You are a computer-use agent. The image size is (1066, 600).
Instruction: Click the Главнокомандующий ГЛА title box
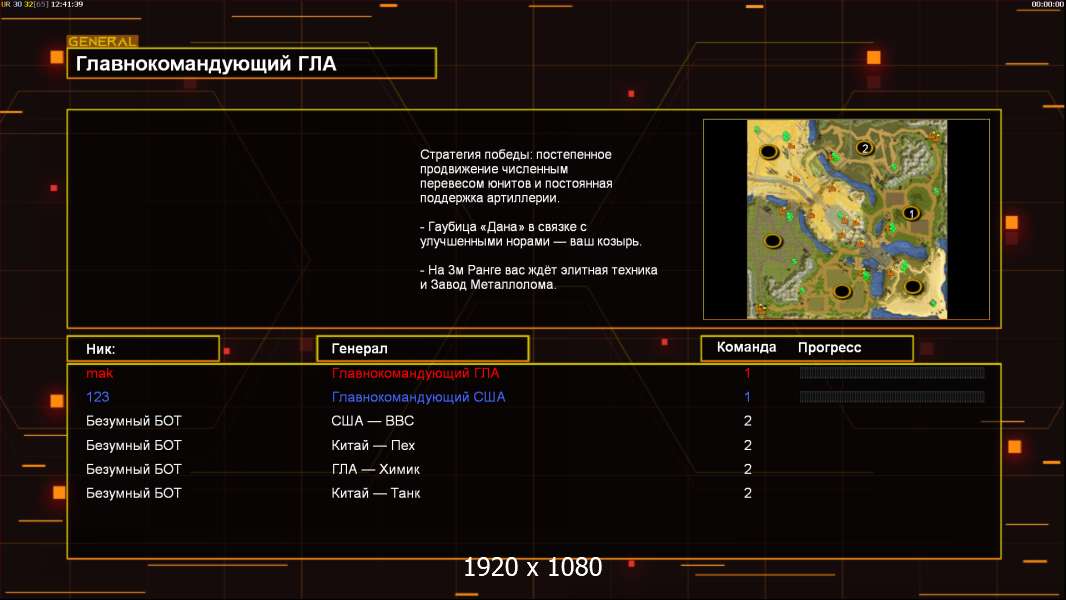pos(252,63)
